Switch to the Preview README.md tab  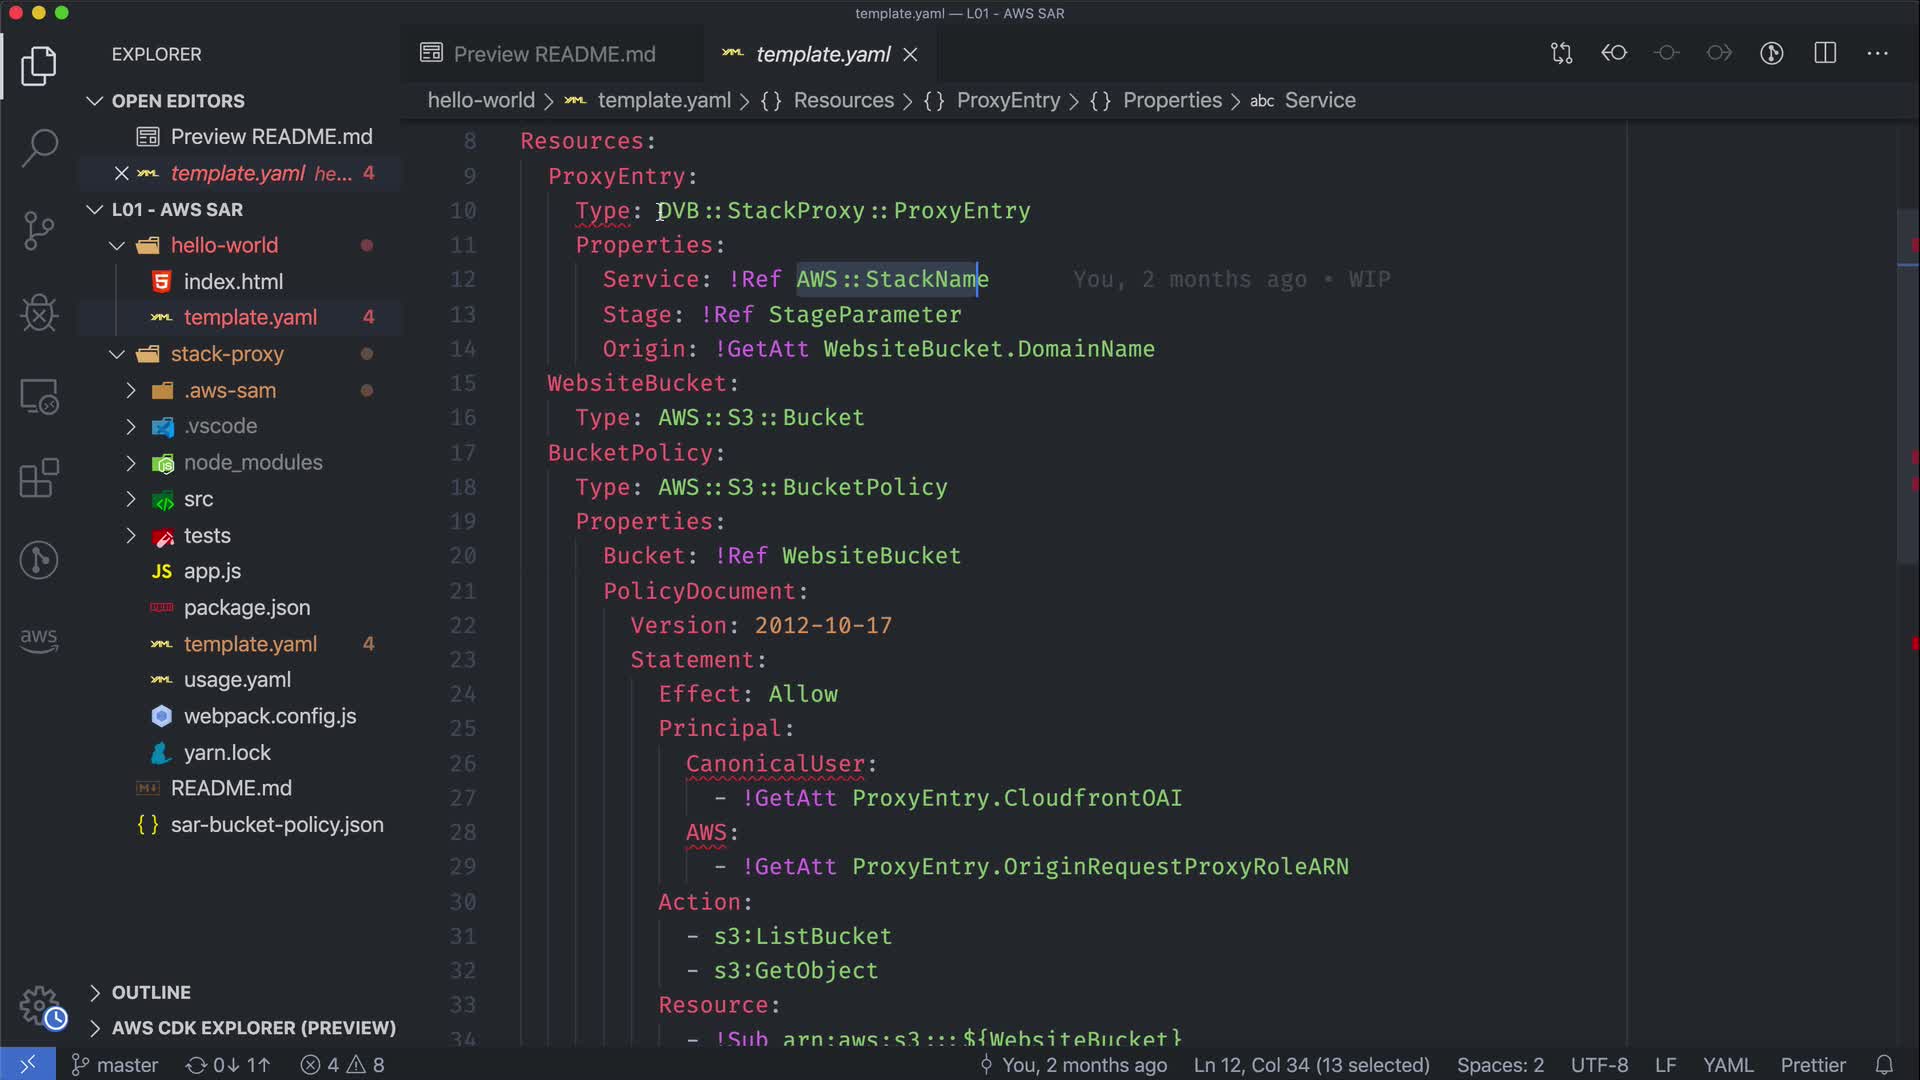[553, 54]
